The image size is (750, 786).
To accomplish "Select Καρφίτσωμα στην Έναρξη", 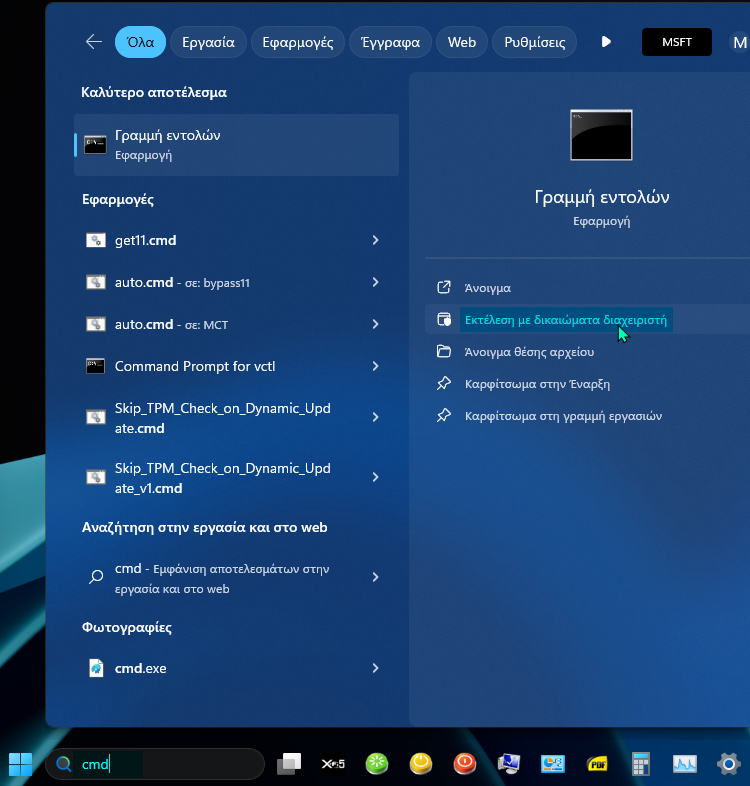I will point(537,384).
